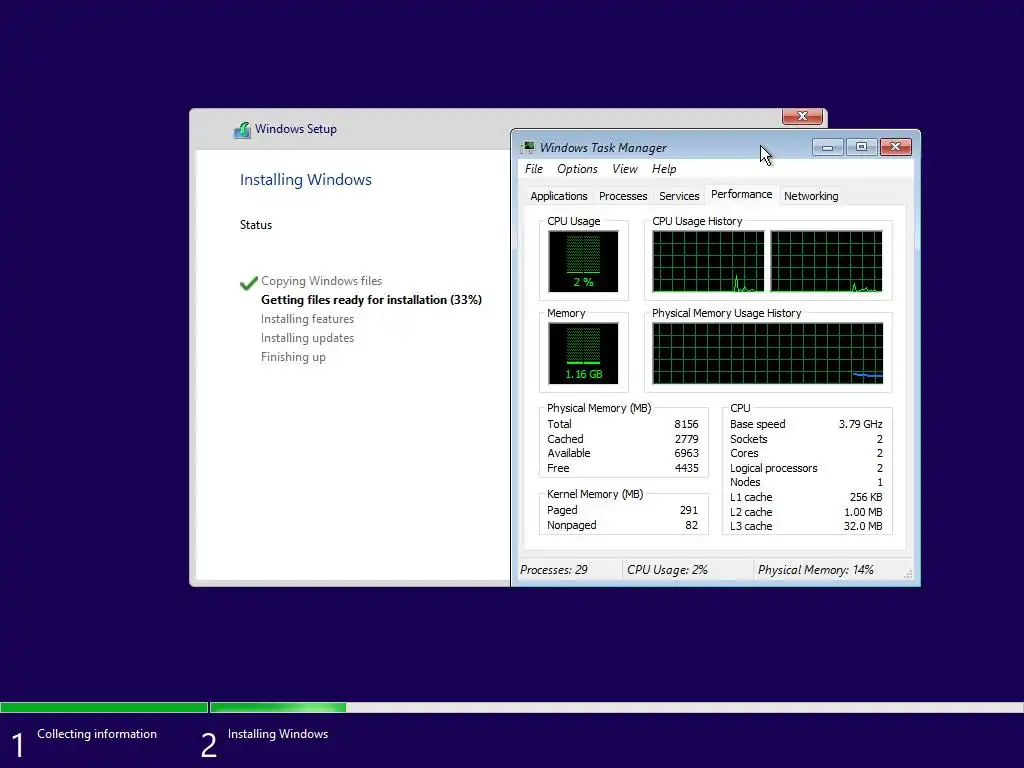Open the File menu in Task Manager
The image size is (1024, 768).
click(x=534, y=169)
